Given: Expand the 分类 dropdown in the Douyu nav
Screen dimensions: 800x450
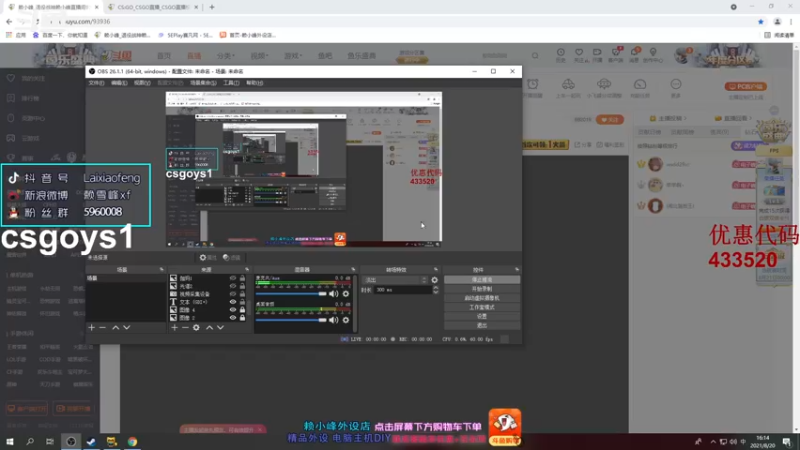Looking at the screenshot, I should point(225,56).
